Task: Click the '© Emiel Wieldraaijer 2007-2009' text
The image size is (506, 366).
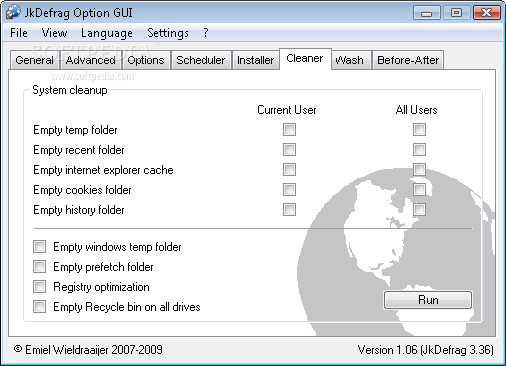Action: [x=88, y=350]
